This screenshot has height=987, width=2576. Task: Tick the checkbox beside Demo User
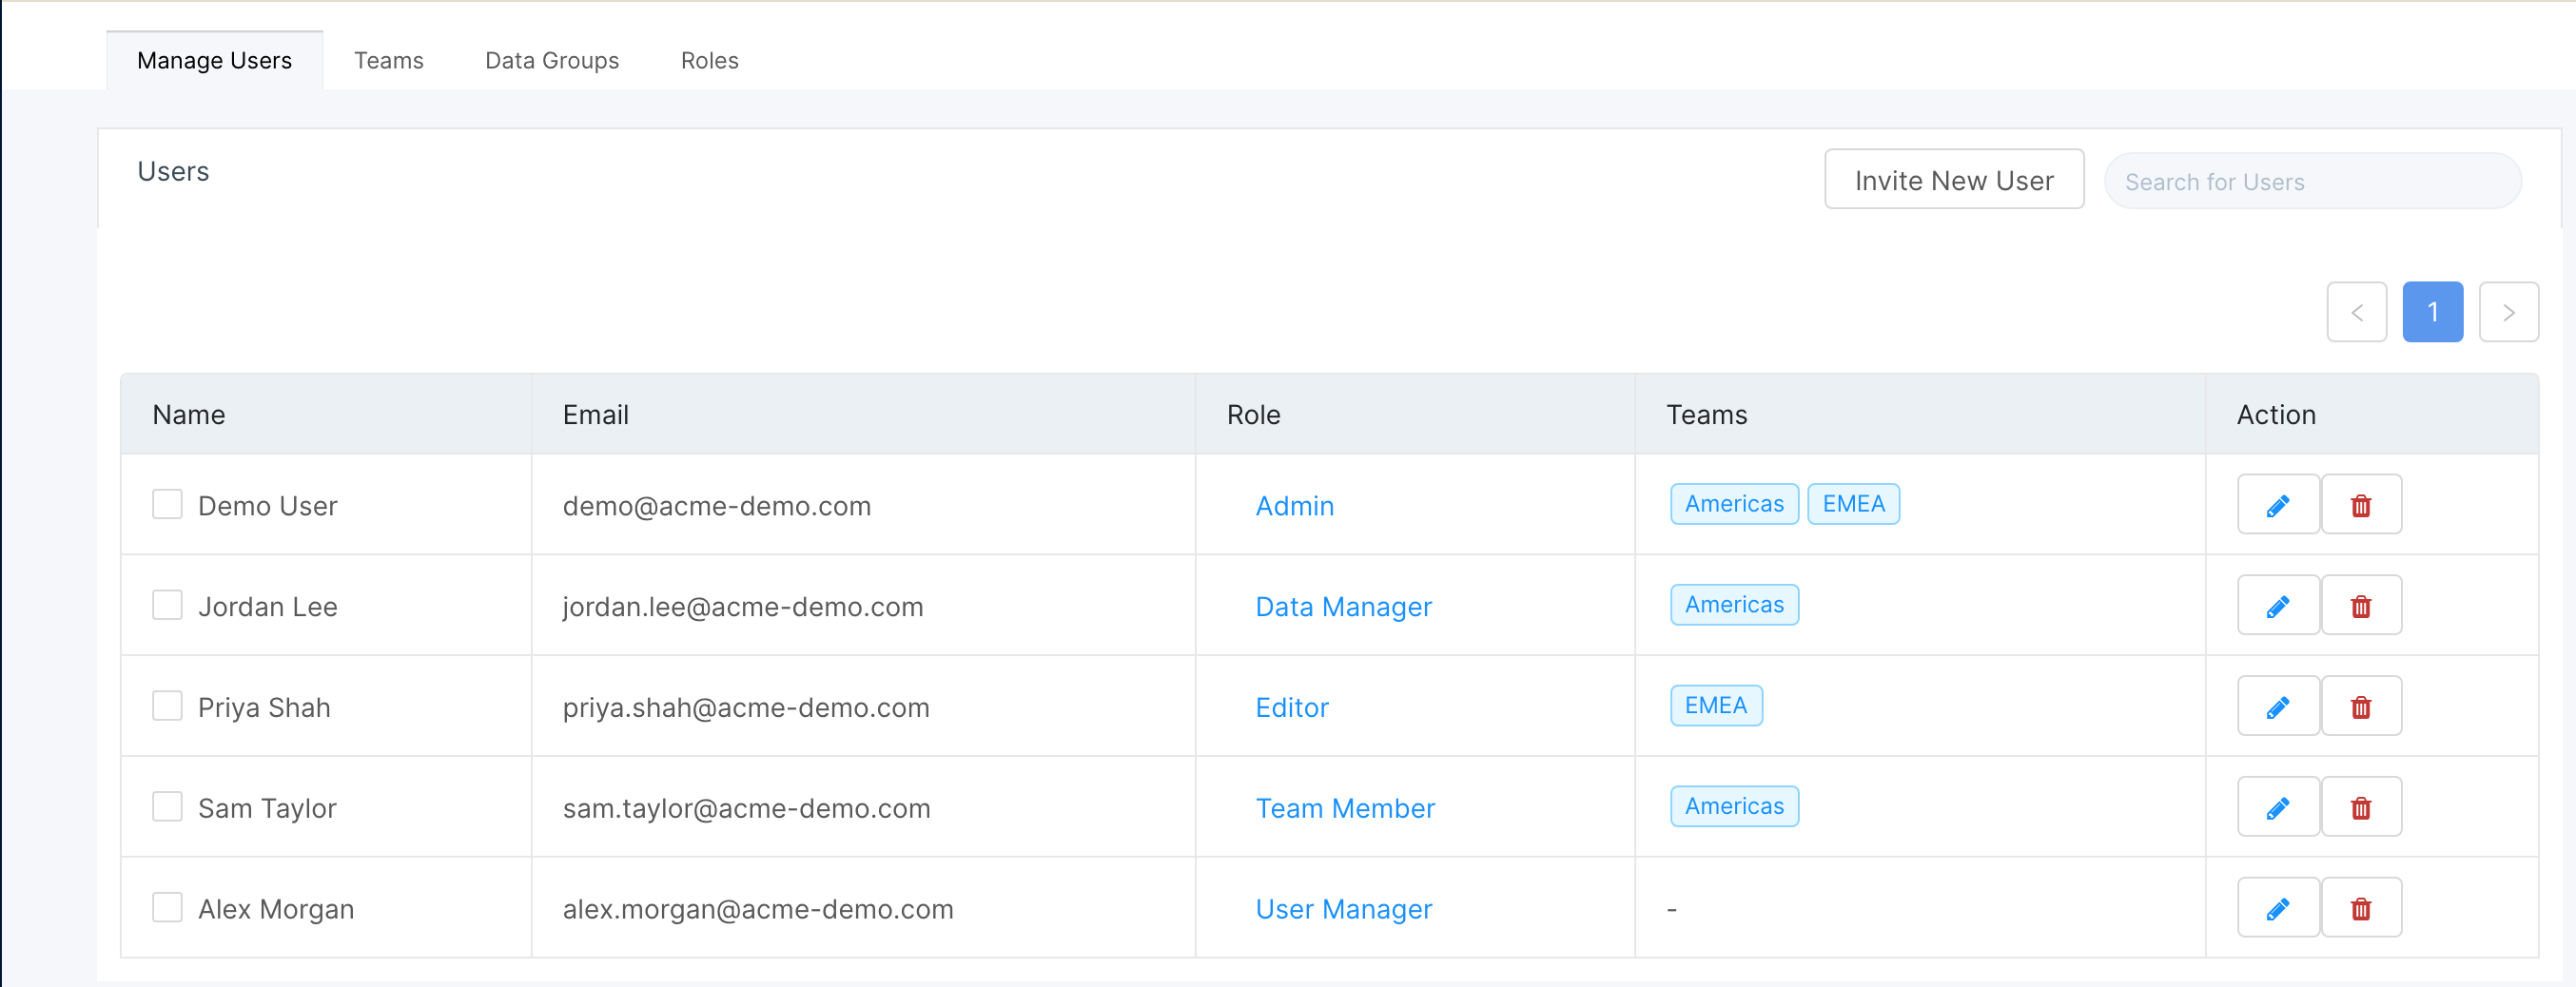pyautogui.click(x=167, y=504)
